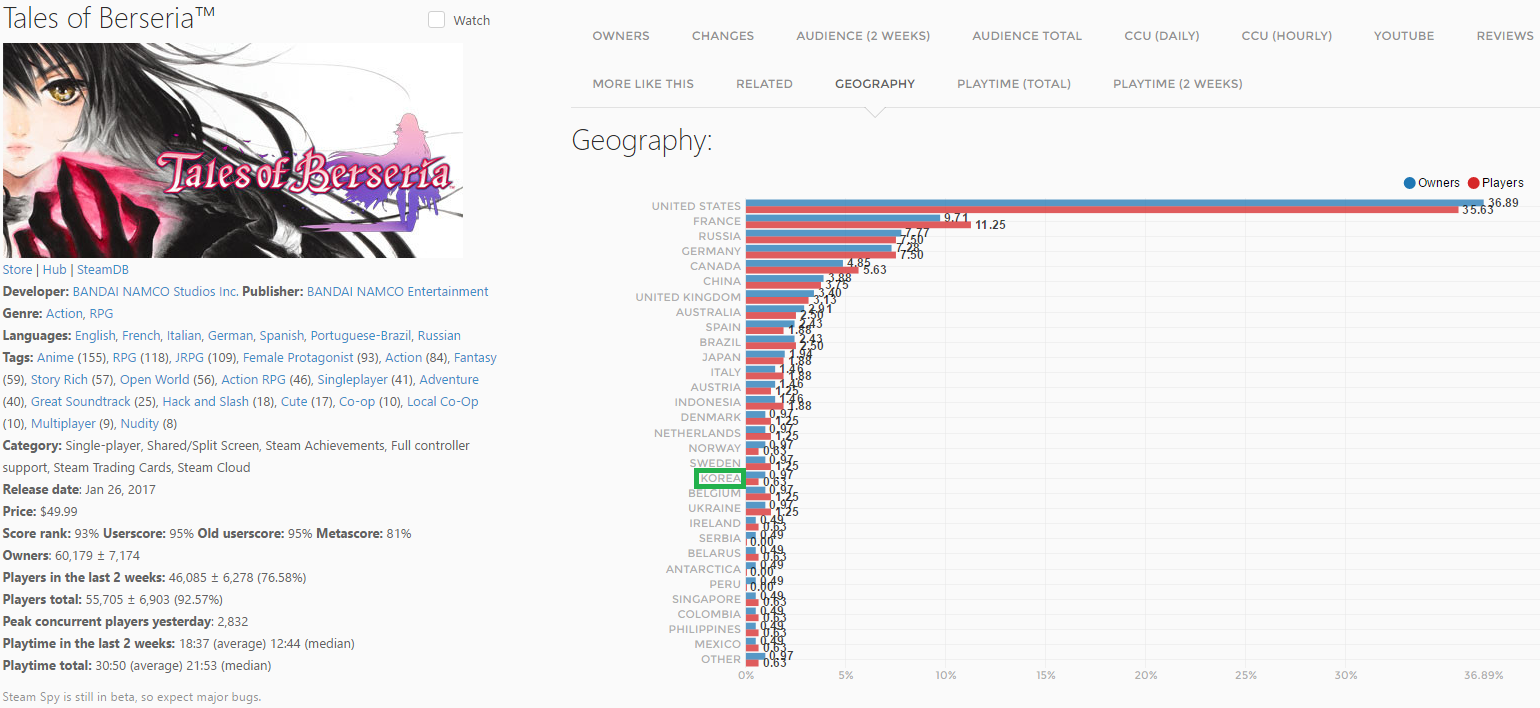Click the Tales of Berseria title
1540x708 pixels.
click(x=110, y=17)
